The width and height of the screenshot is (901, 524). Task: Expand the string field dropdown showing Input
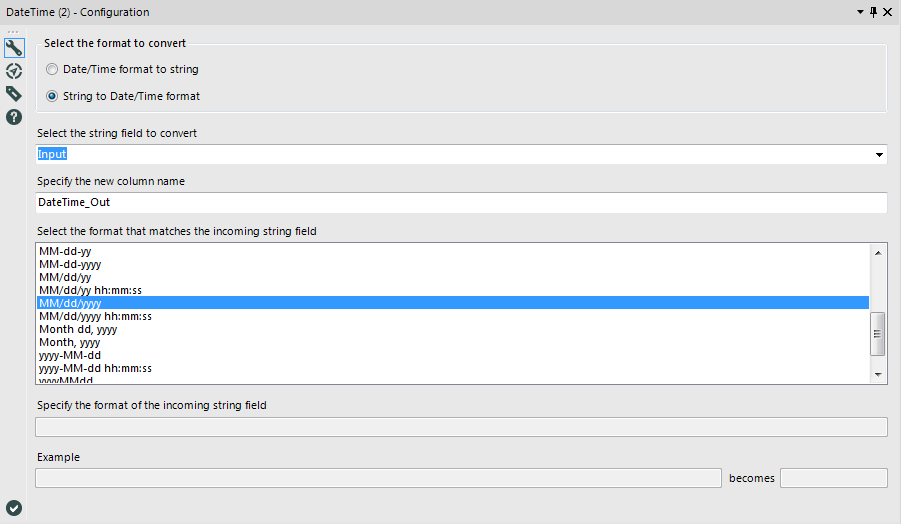879,155
